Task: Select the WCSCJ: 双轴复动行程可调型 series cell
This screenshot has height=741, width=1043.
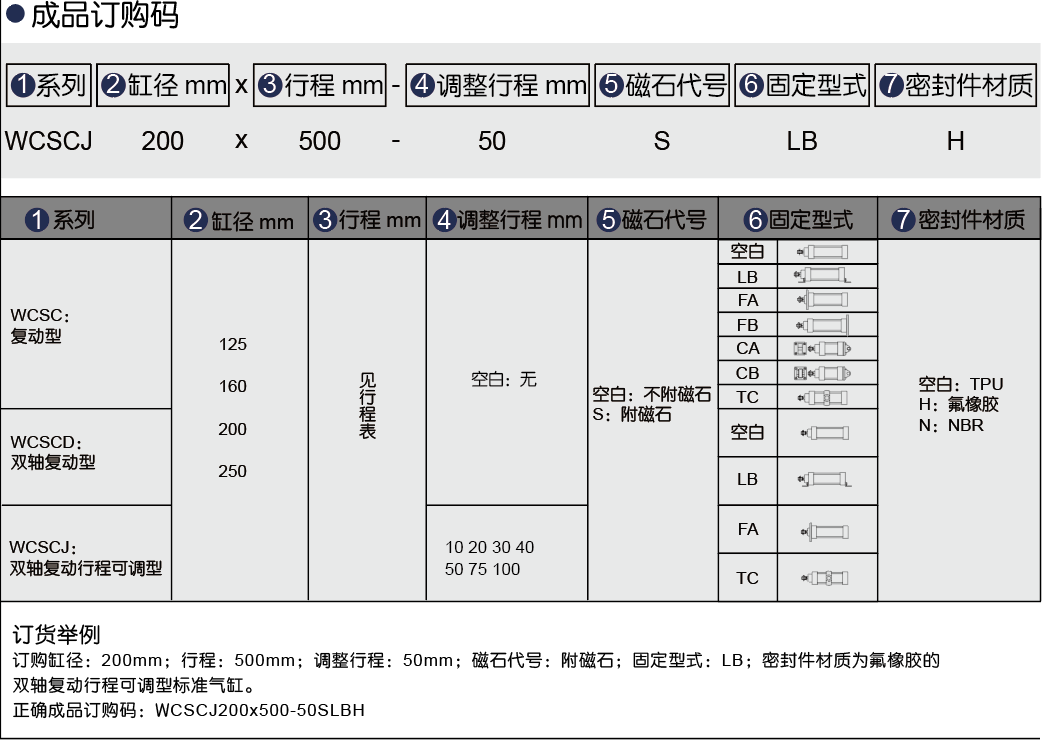Action: (x=86, y=553)
